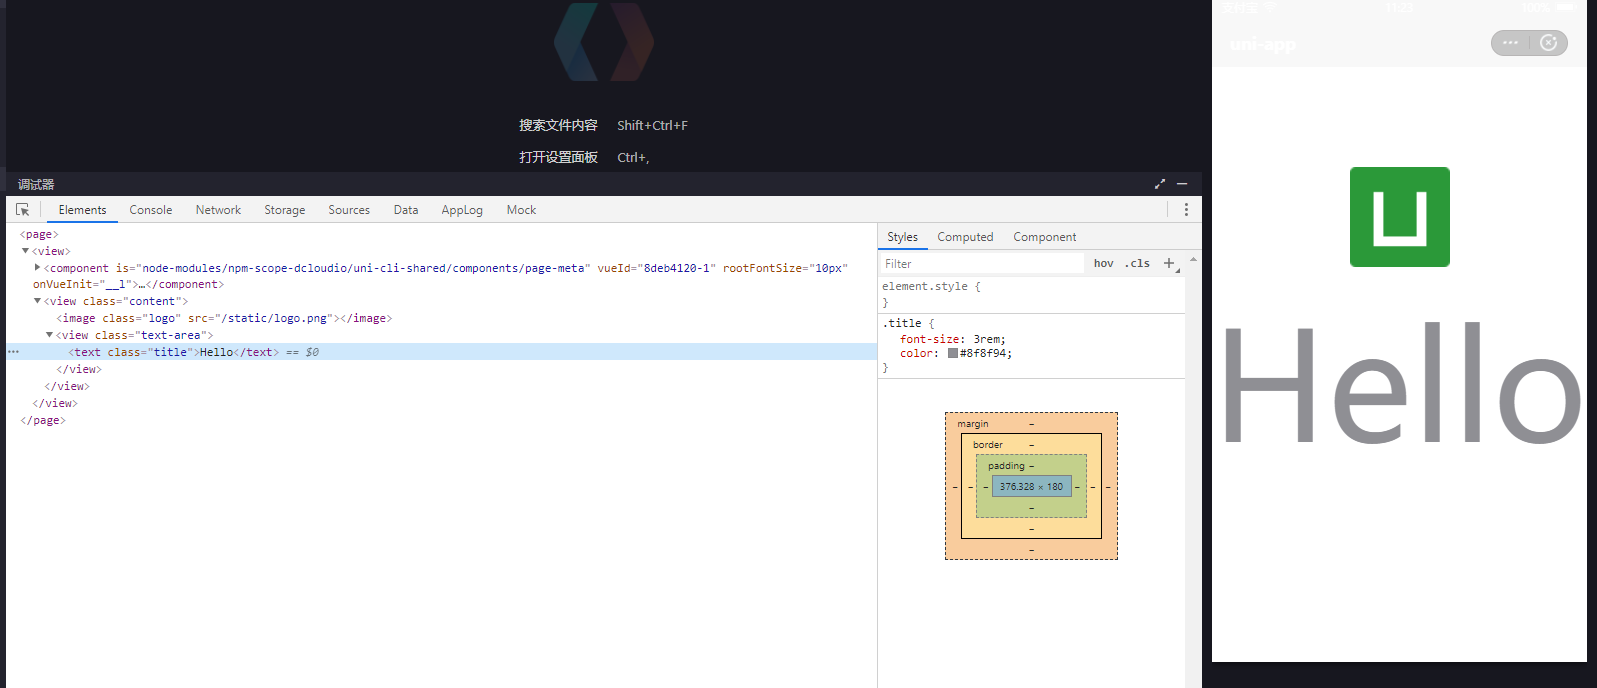Click the search file contents shortcut hint
The image size is (1597, 688).
(603, 125)
